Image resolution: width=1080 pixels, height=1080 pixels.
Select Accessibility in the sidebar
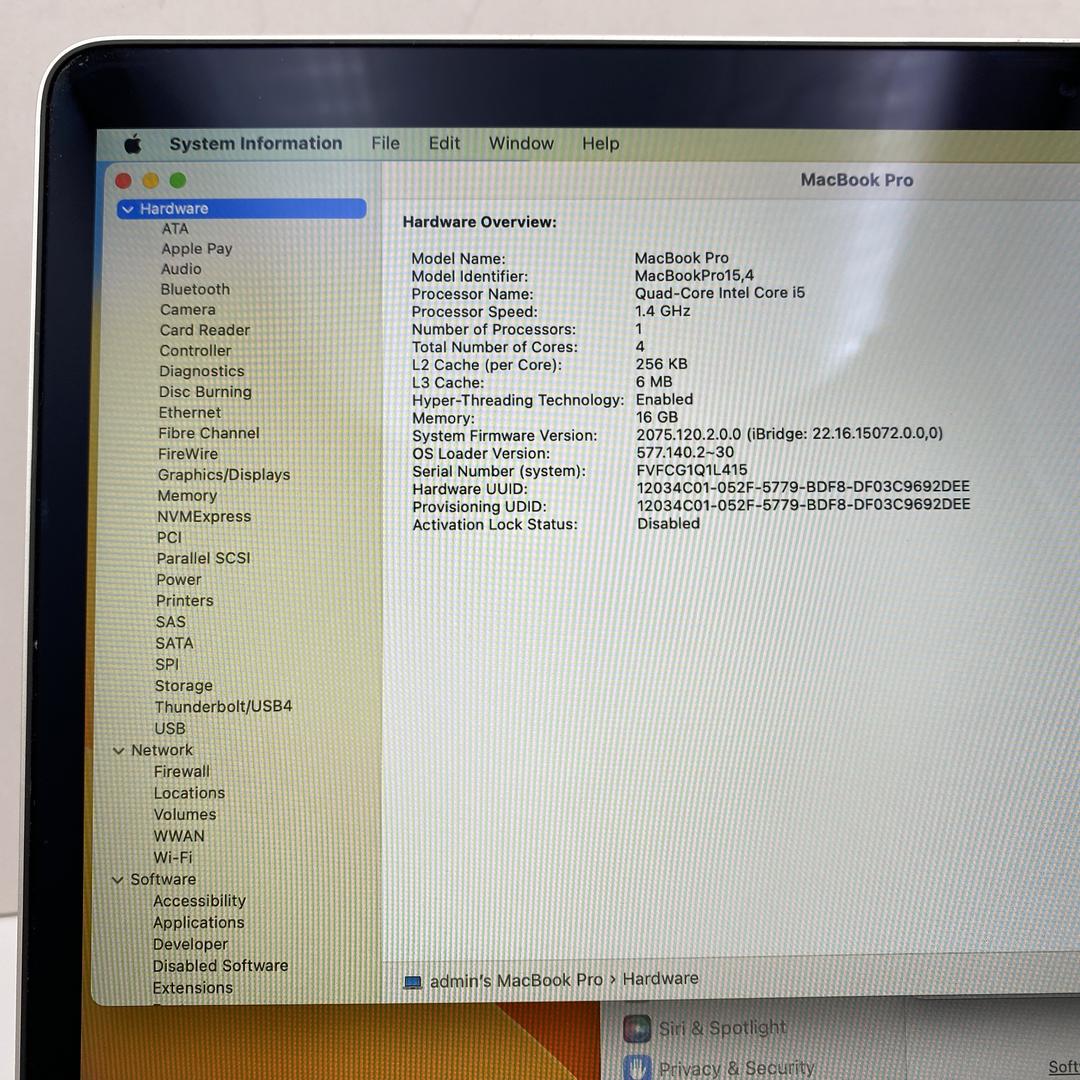200,901
